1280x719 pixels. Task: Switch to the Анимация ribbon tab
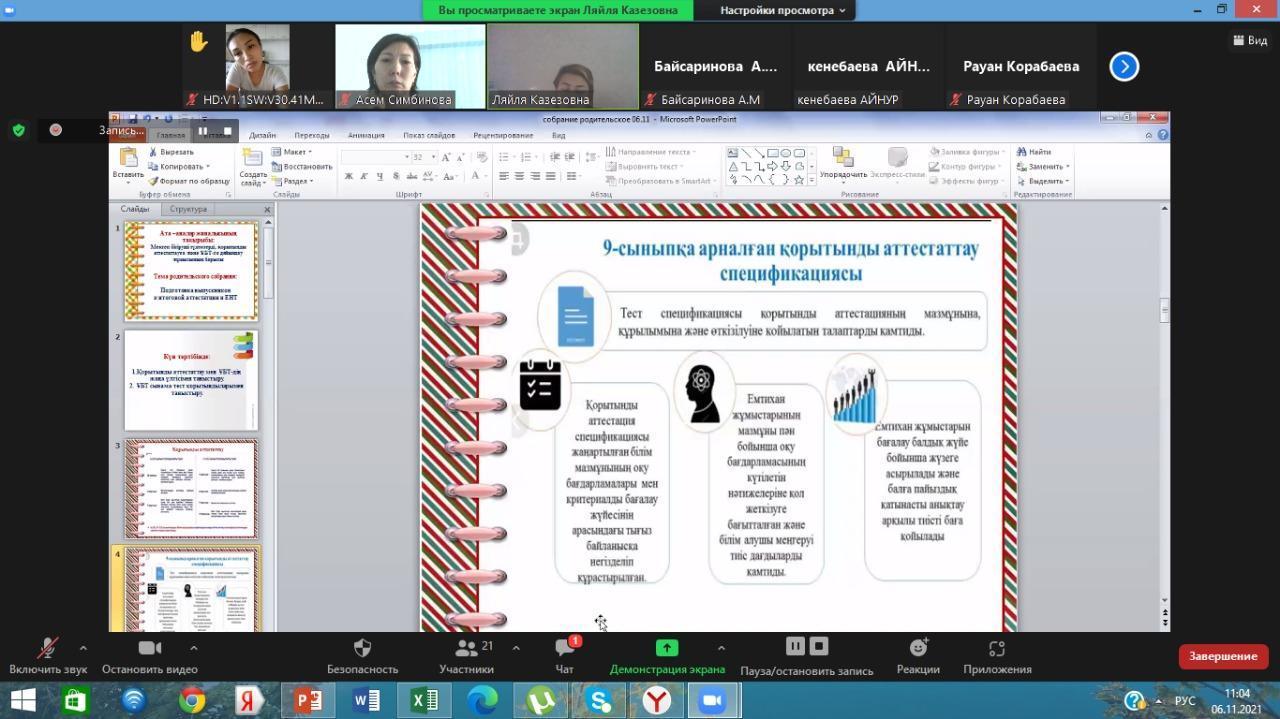pyautogui.click(x=366, y=135)
